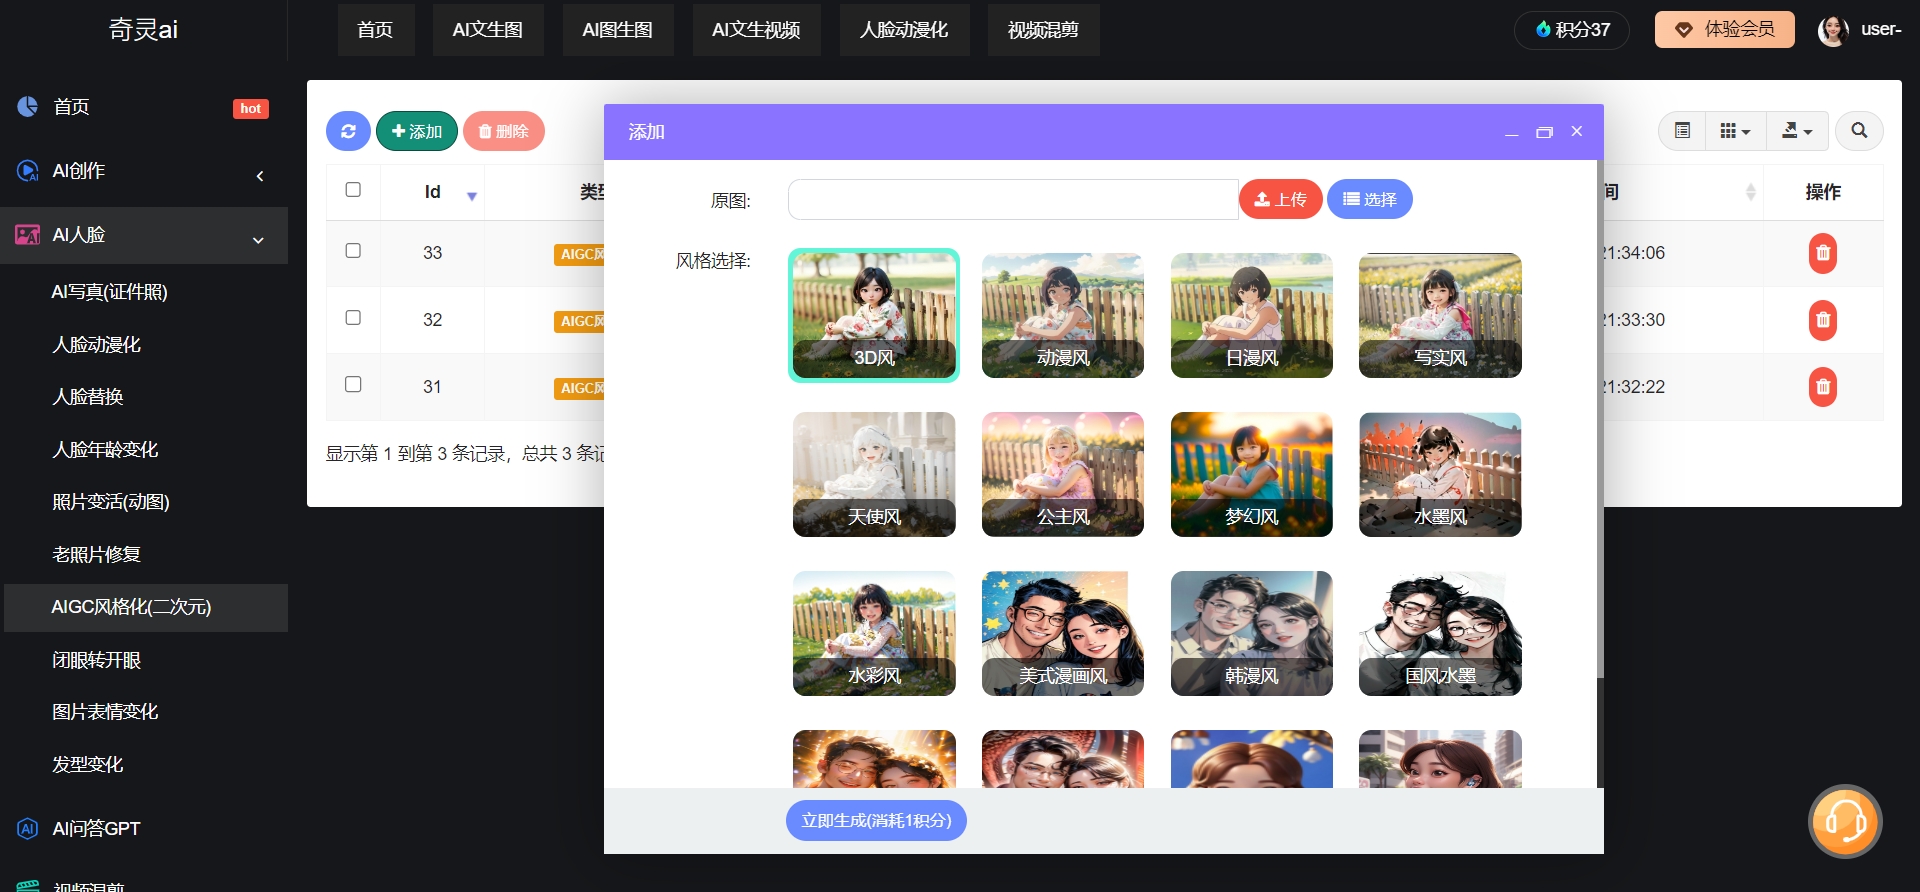
Task: Toggle the select-all checkbox in header
Action: coord(353,190)
